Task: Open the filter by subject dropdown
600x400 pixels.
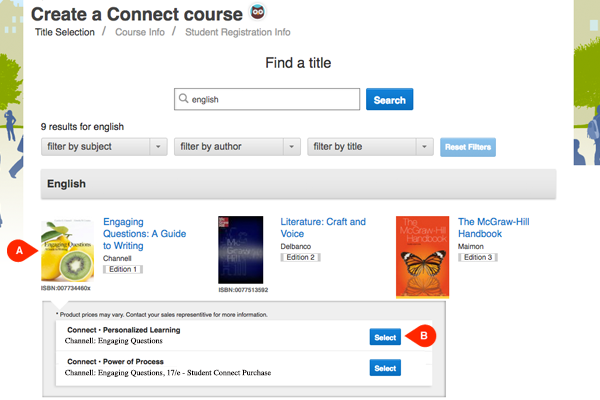Action: click(104, 147)
